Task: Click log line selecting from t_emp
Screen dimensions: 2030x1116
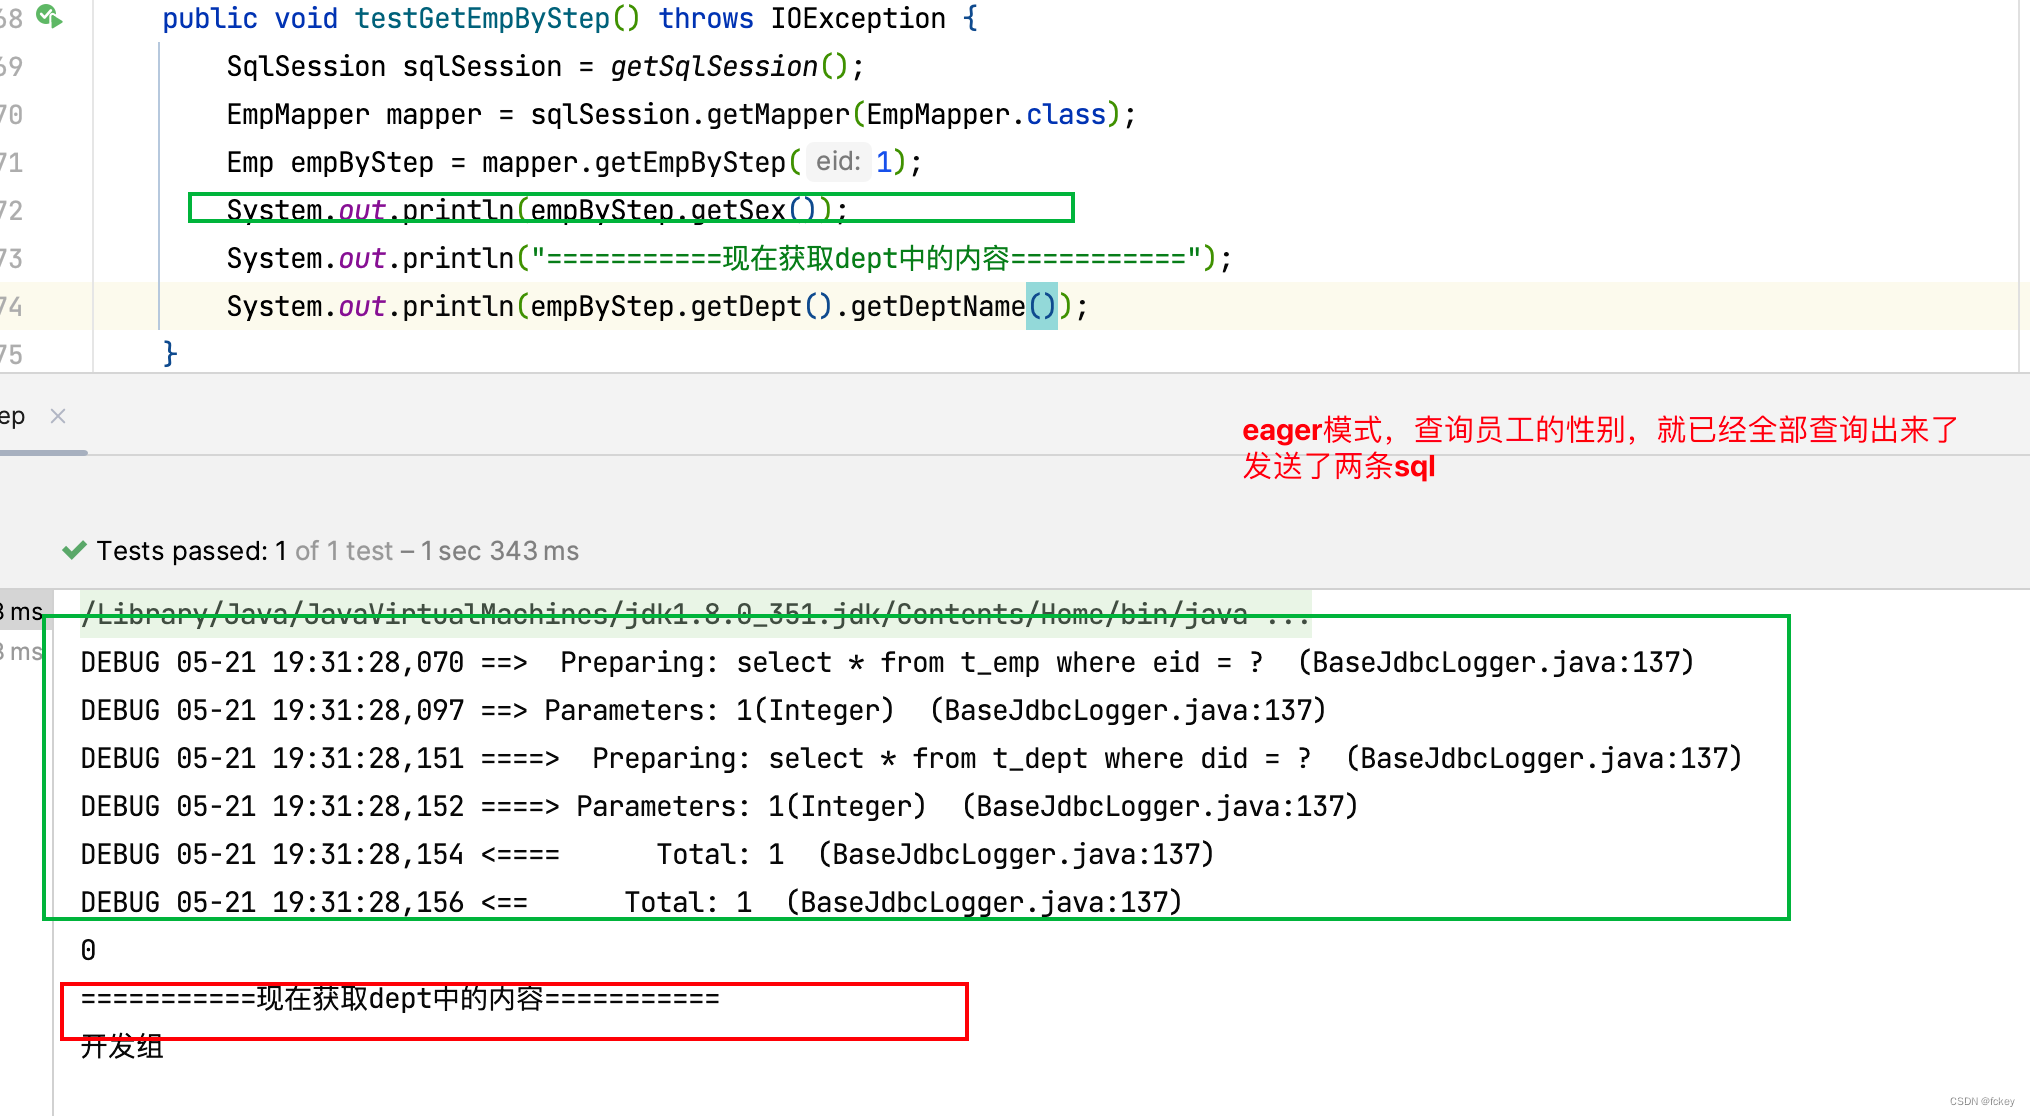Action: (887, 662)
